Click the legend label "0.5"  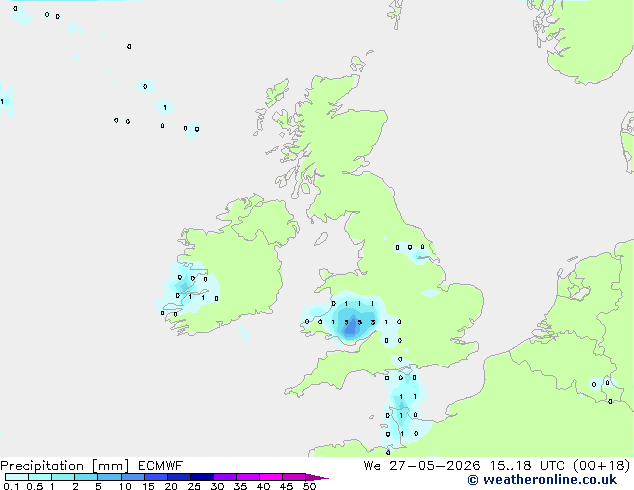[34, 486]
